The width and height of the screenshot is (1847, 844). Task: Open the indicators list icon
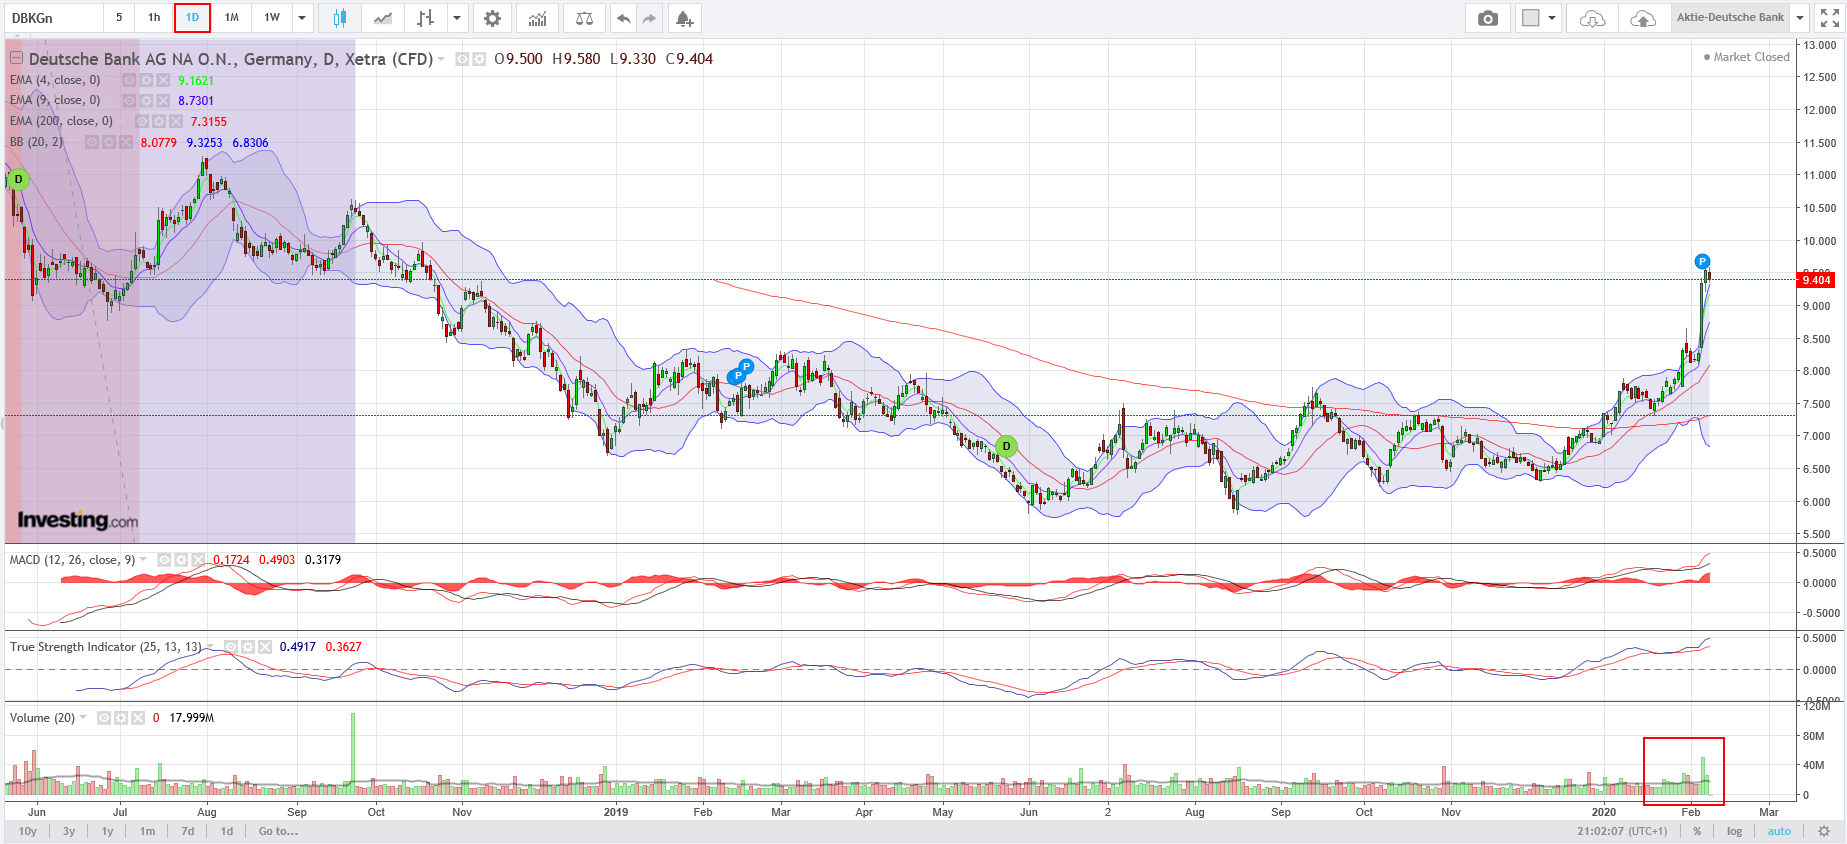click(538, 18)
